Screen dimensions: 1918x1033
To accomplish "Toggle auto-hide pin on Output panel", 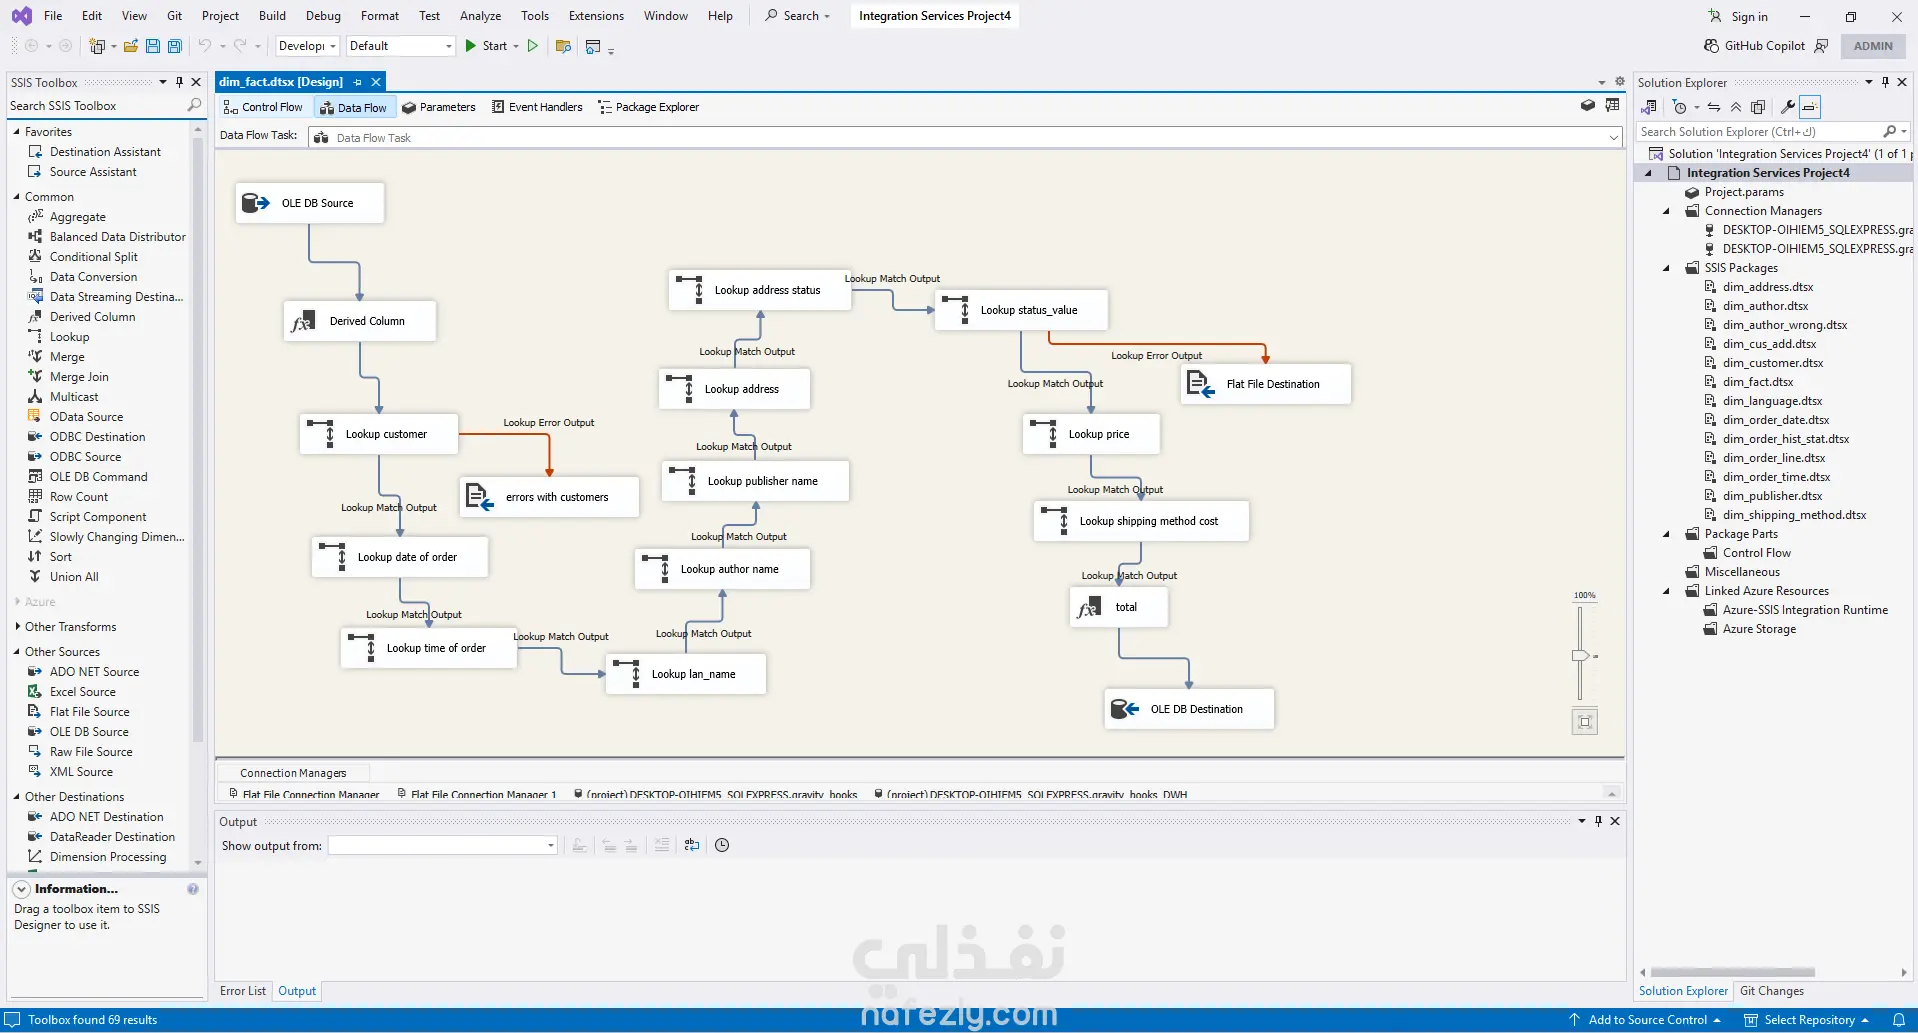I will pos(1598,821).
